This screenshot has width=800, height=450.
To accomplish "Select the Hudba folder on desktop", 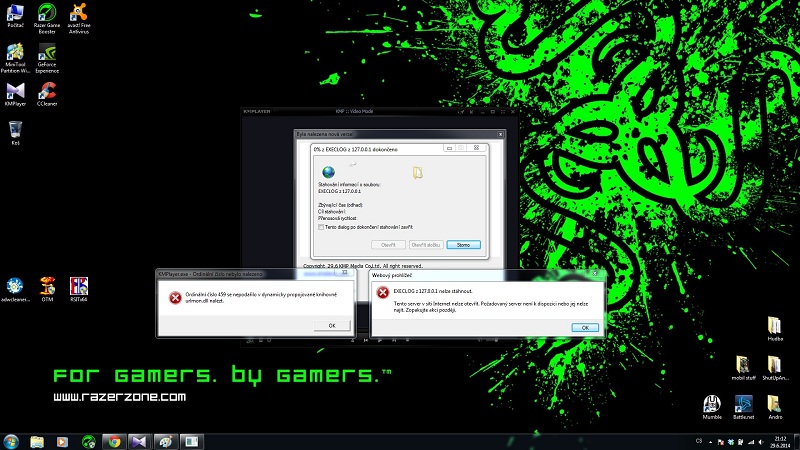I will pyautogui.click(x=774, y=327).
